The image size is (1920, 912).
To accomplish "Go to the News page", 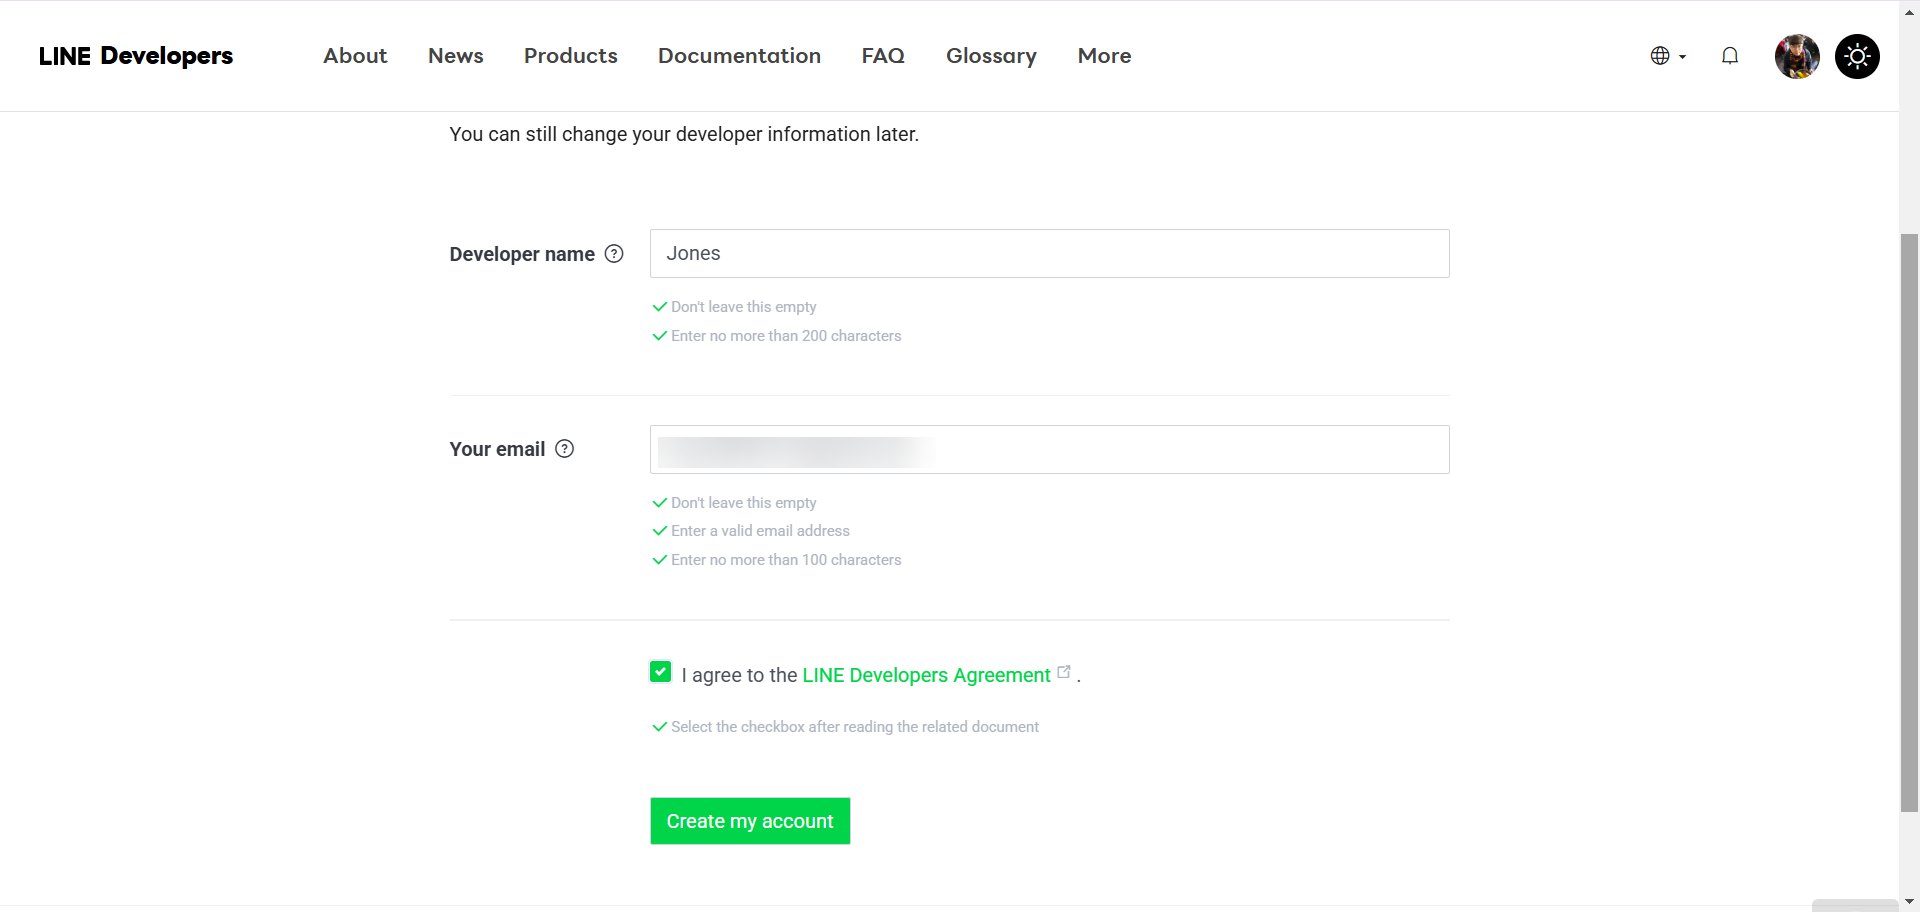I will tap(456, 56).
